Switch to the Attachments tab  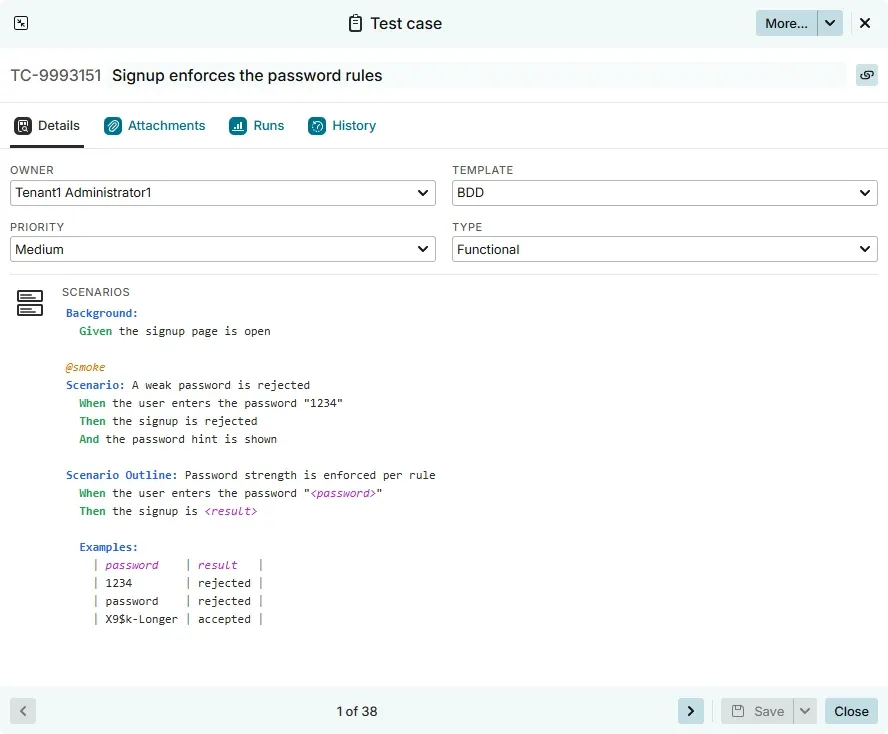pos(155,126)
